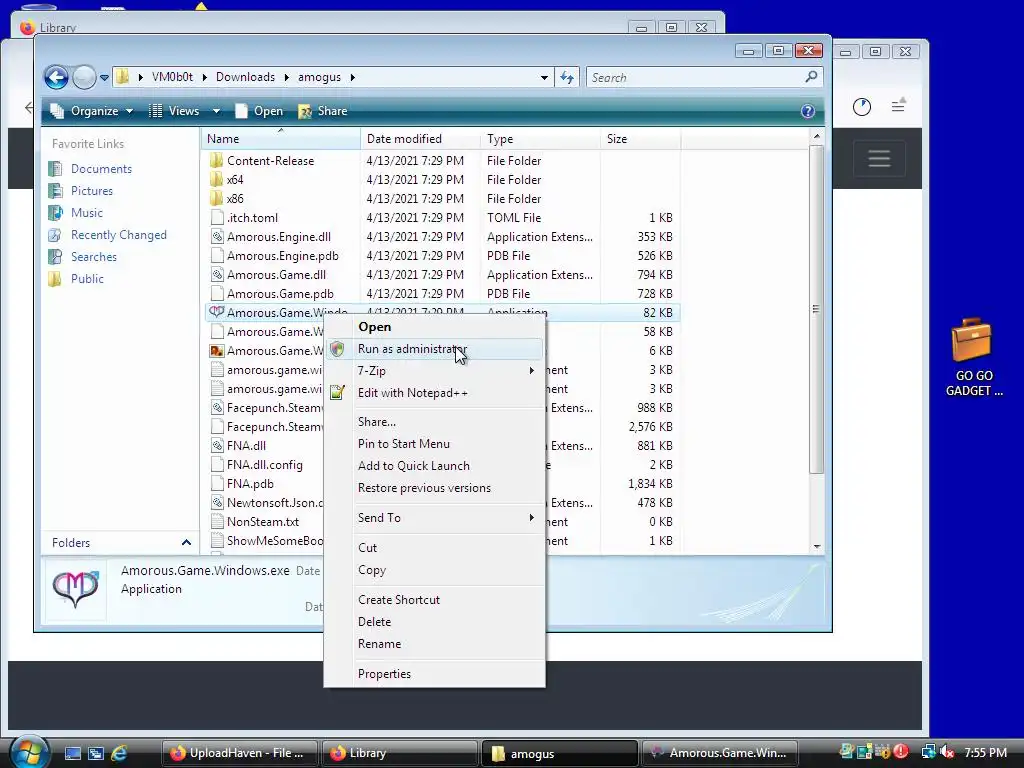The height and width of the screenshot is (768, 1024).
Task: Choose Cut in the context menu
Action: click(x=434, y=548)
